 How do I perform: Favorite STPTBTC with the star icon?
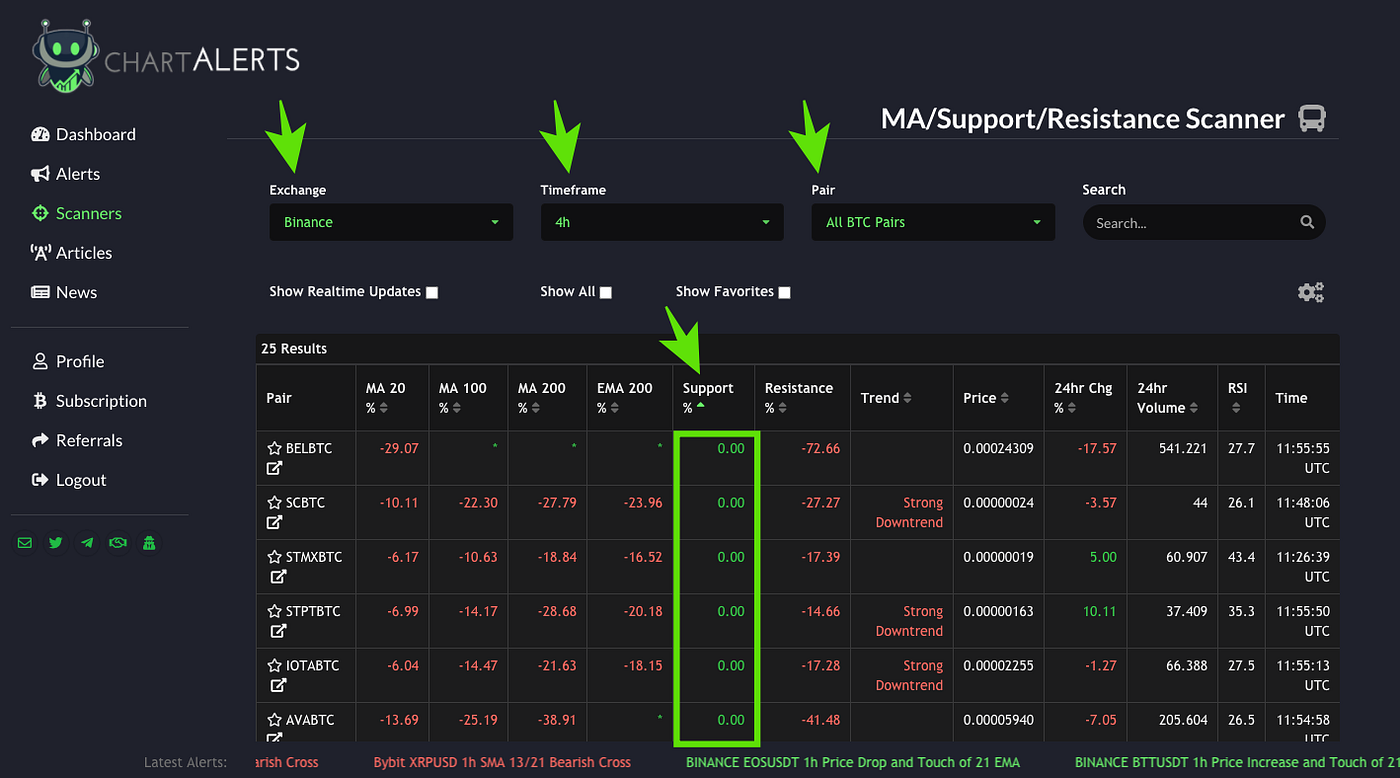click(274, 611)
